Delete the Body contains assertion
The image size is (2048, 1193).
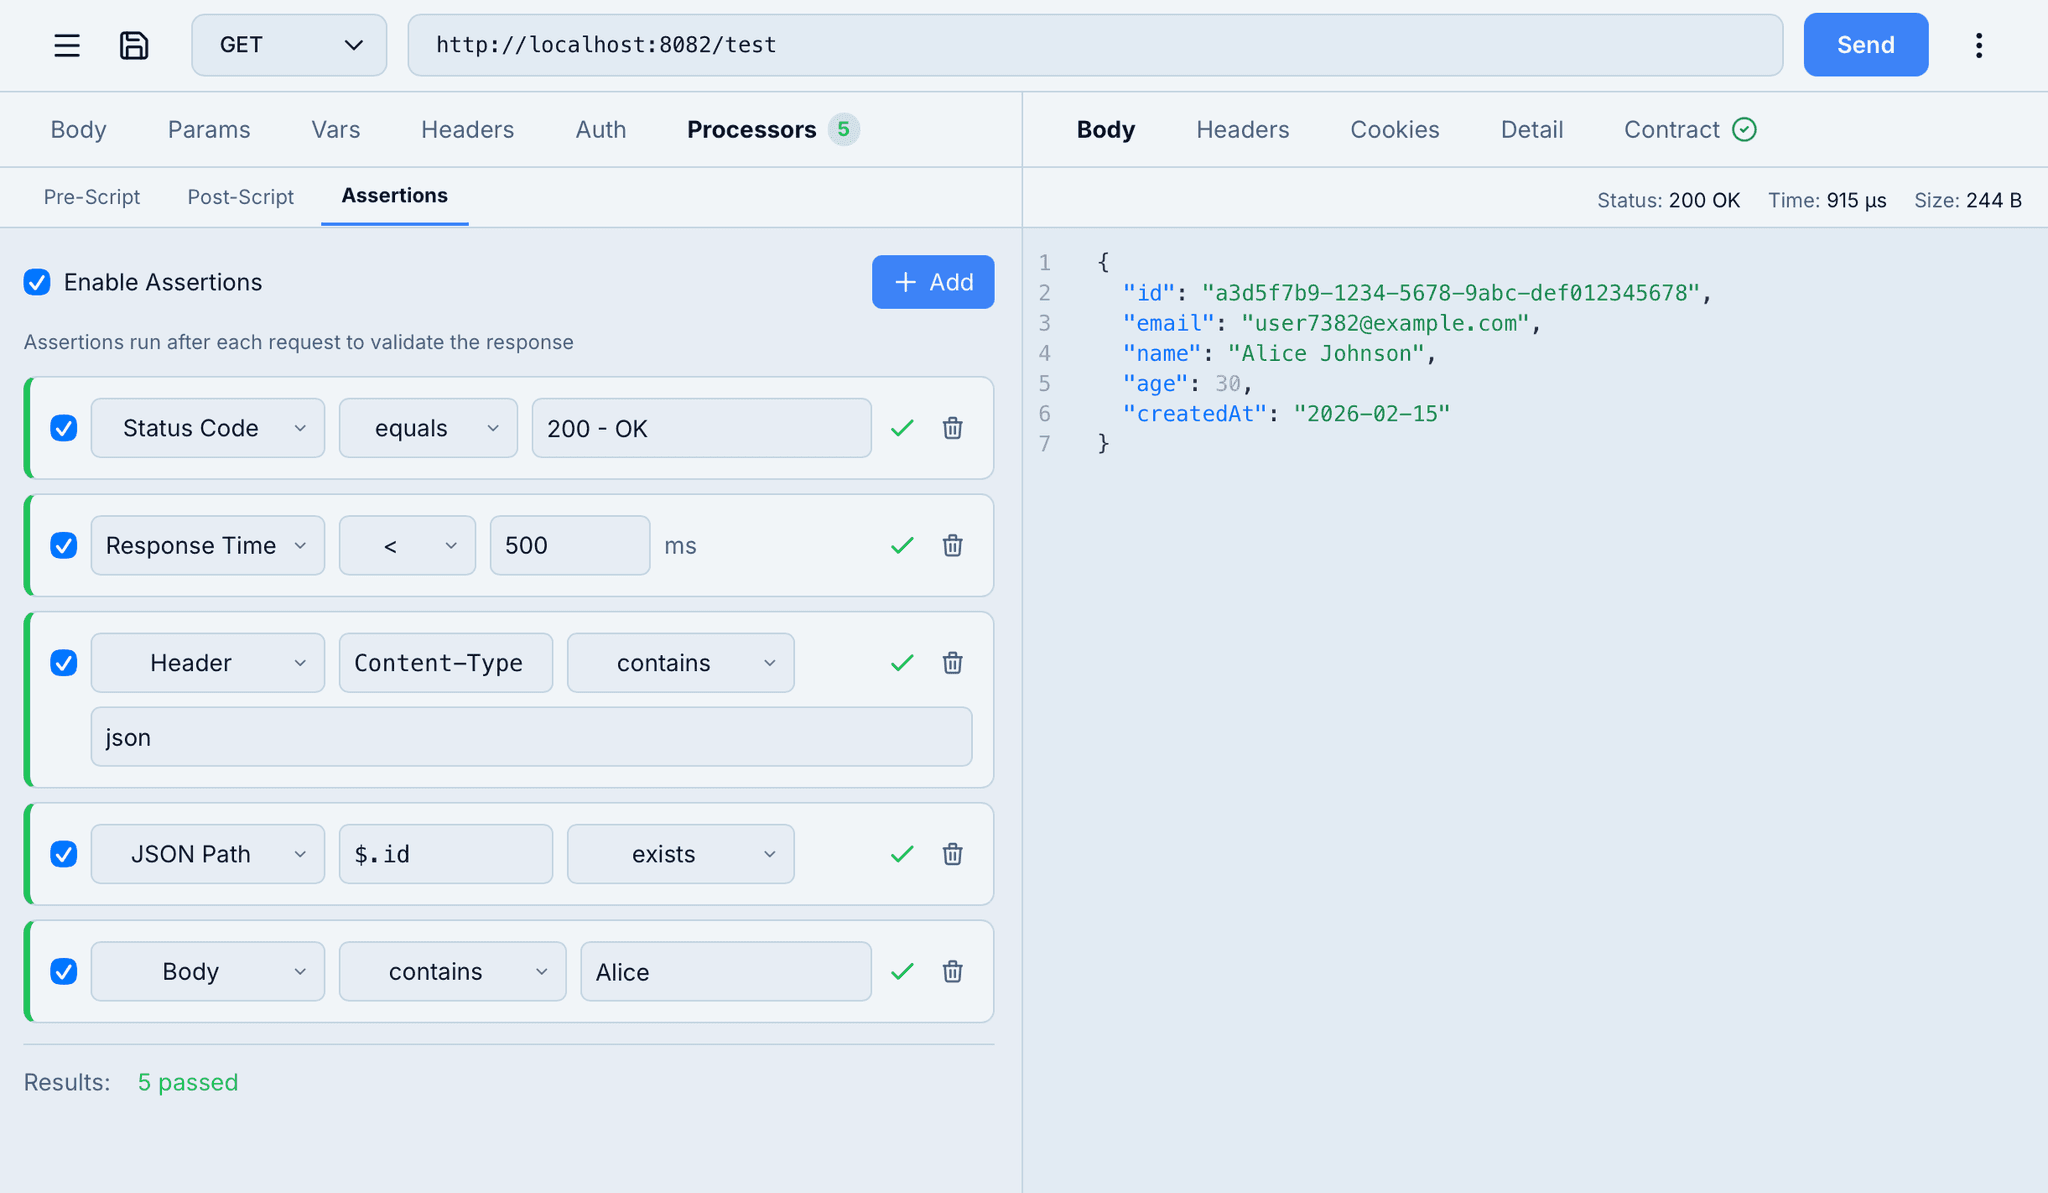[x=952, y=971]
